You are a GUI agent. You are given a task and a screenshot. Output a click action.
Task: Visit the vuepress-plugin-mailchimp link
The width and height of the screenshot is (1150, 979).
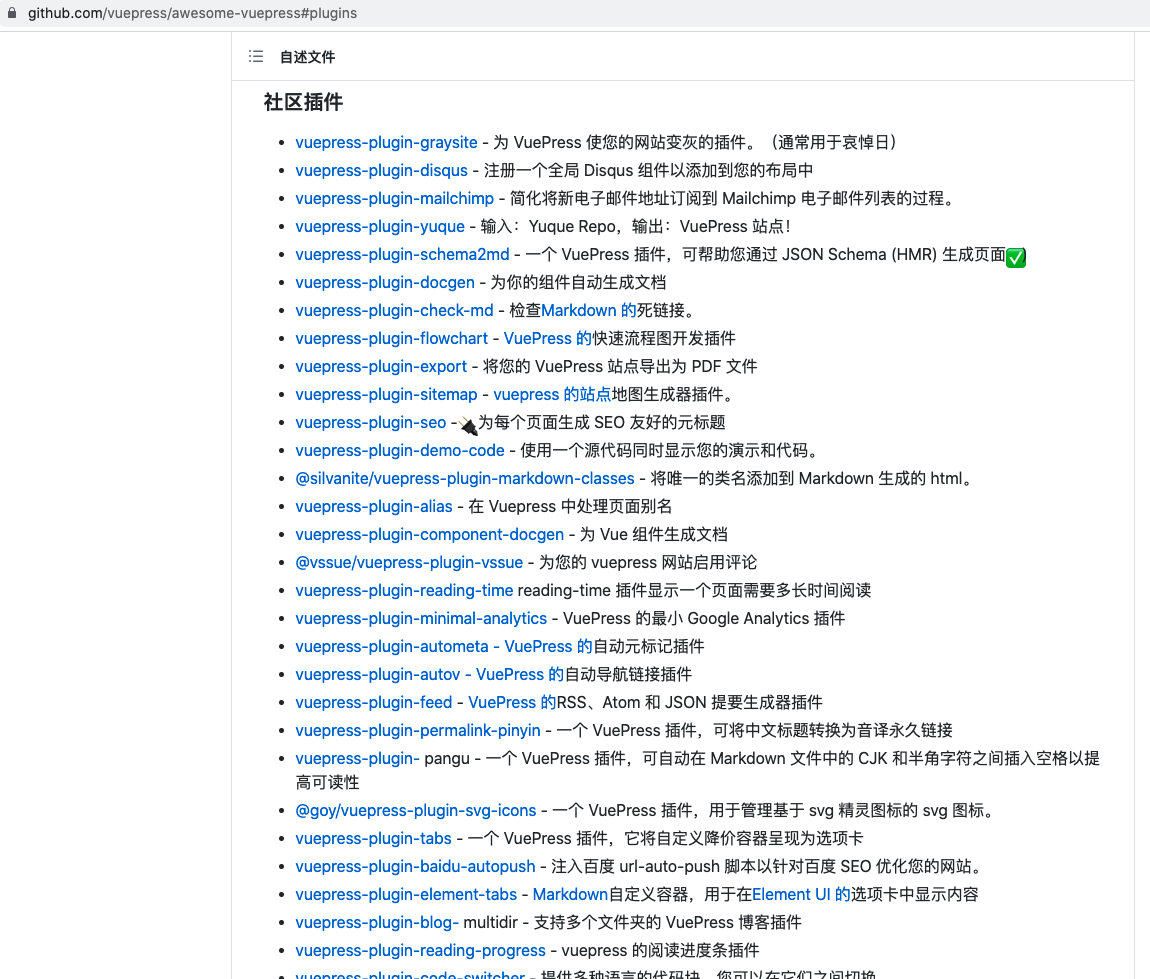point(395,198)
